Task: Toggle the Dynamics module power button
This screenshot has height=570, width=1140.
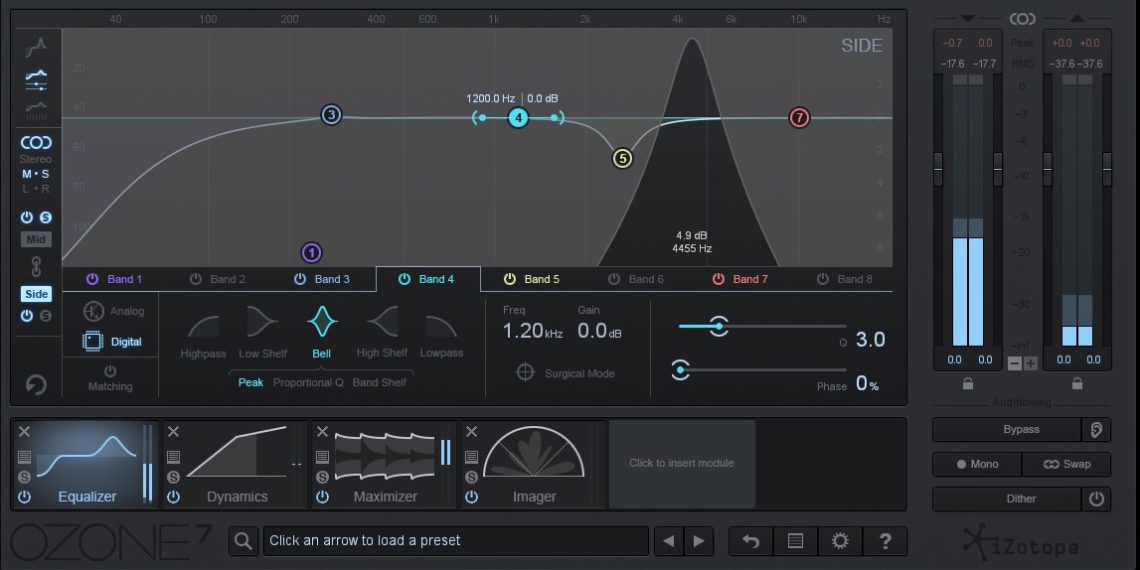Action: (x=173, y=497)
